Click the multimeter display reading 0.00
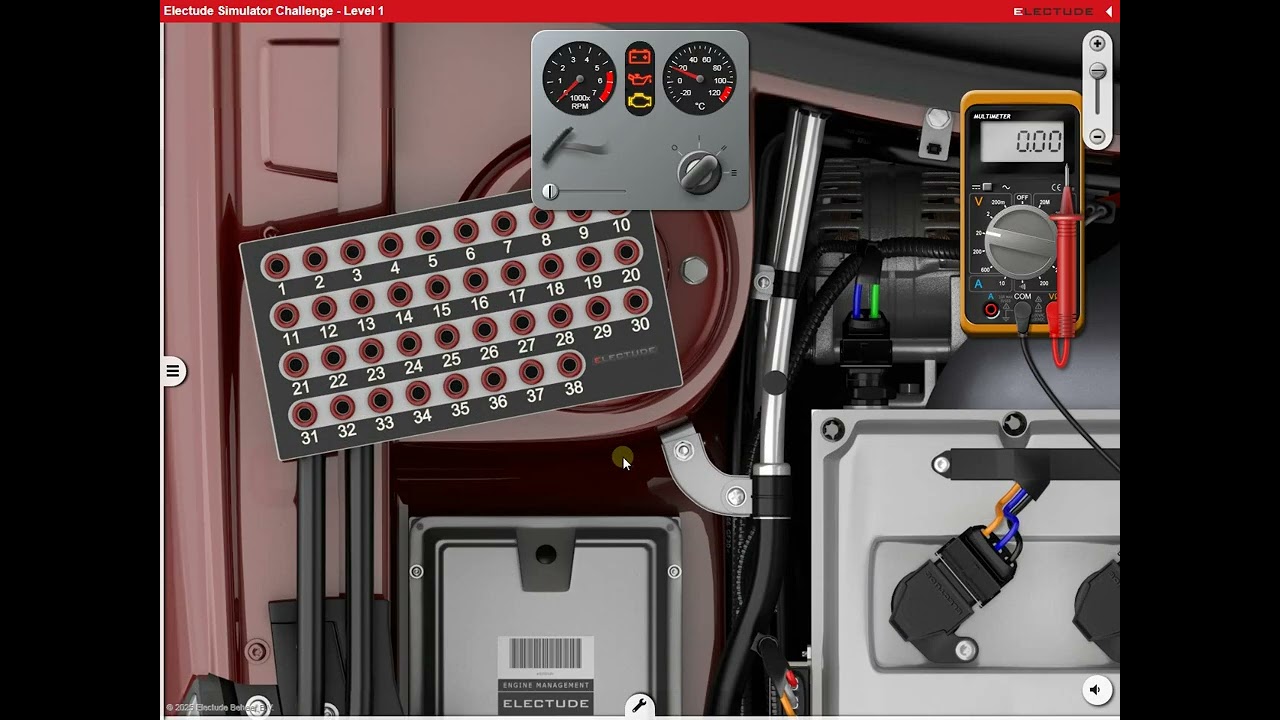 (x=1021, y=142)
